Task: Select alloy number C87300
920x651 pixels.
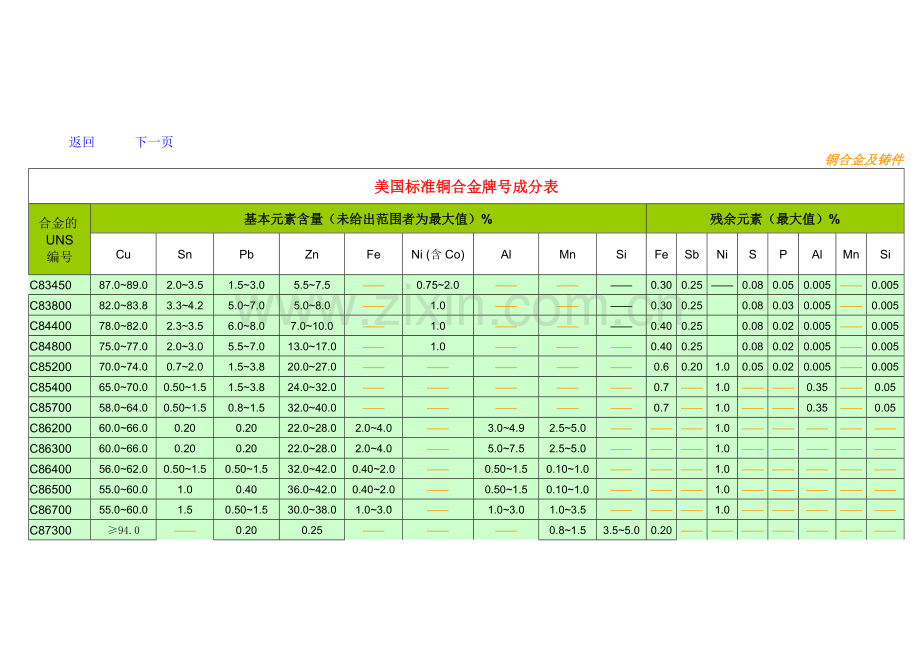Action: pos(50,530)
